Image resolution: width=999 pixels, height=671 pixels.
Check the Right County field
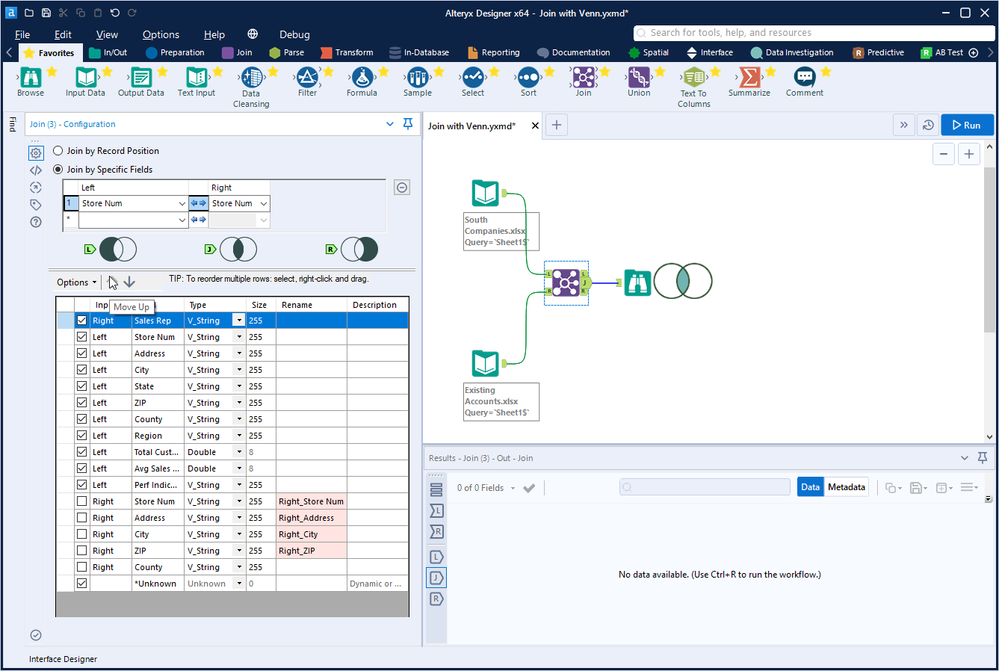click(x=82, y=566)
